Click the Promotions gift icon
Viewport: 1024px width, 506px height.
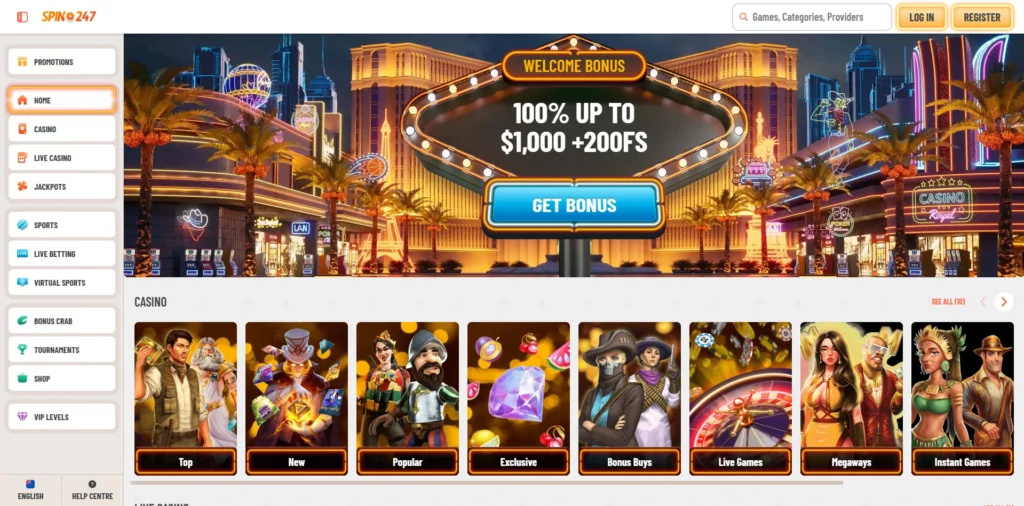(22, 62)
